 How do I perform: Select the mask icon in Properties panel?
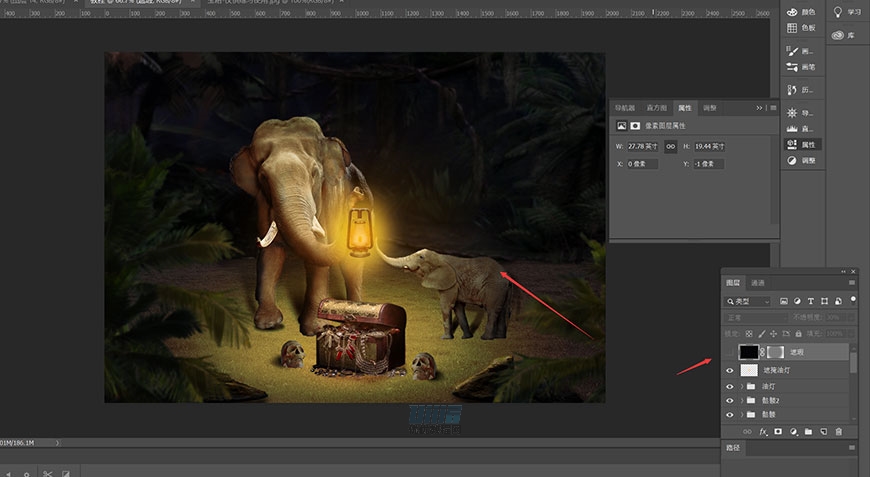635,126
